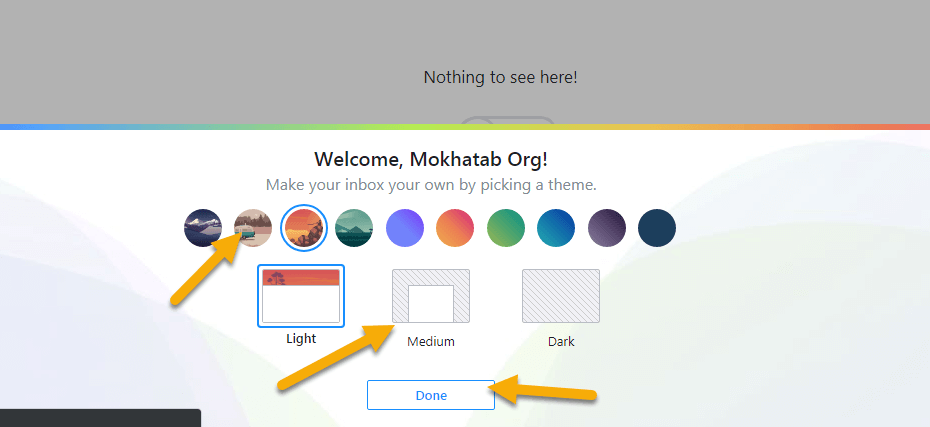Pick the green gradient theme circle

tap(506, 228)
